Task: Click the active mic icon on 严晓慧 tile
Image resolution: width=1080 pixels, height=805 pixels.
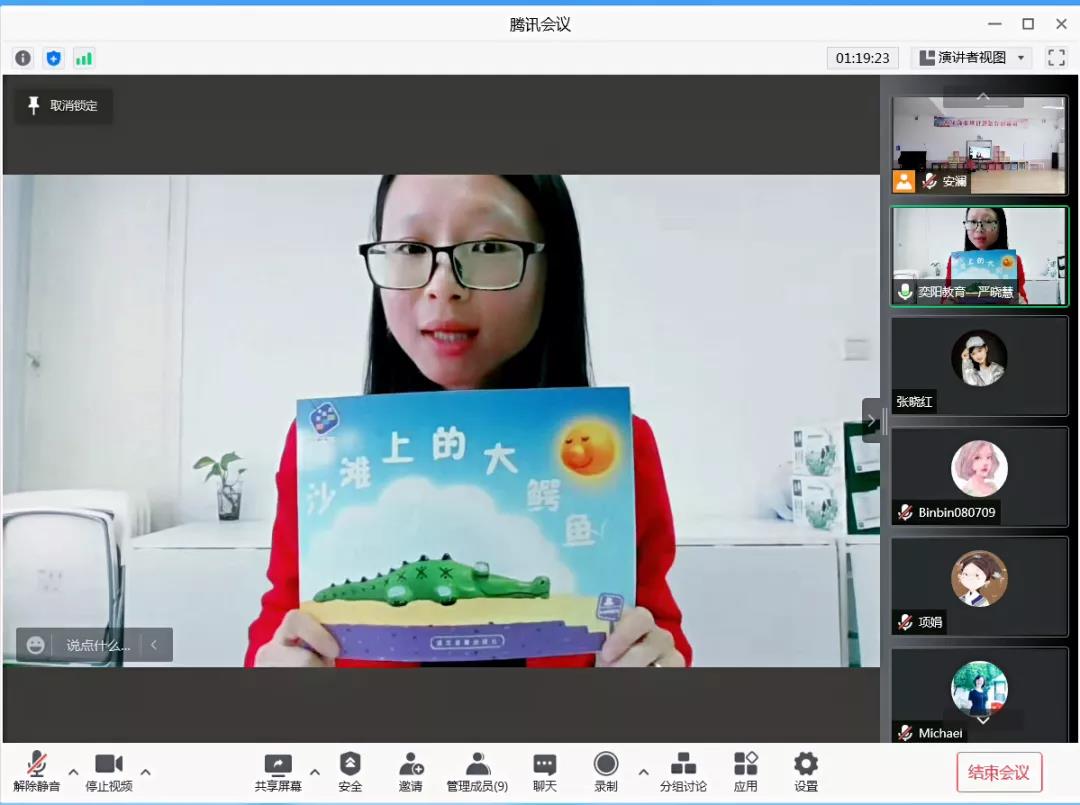Action: point(905,291)
